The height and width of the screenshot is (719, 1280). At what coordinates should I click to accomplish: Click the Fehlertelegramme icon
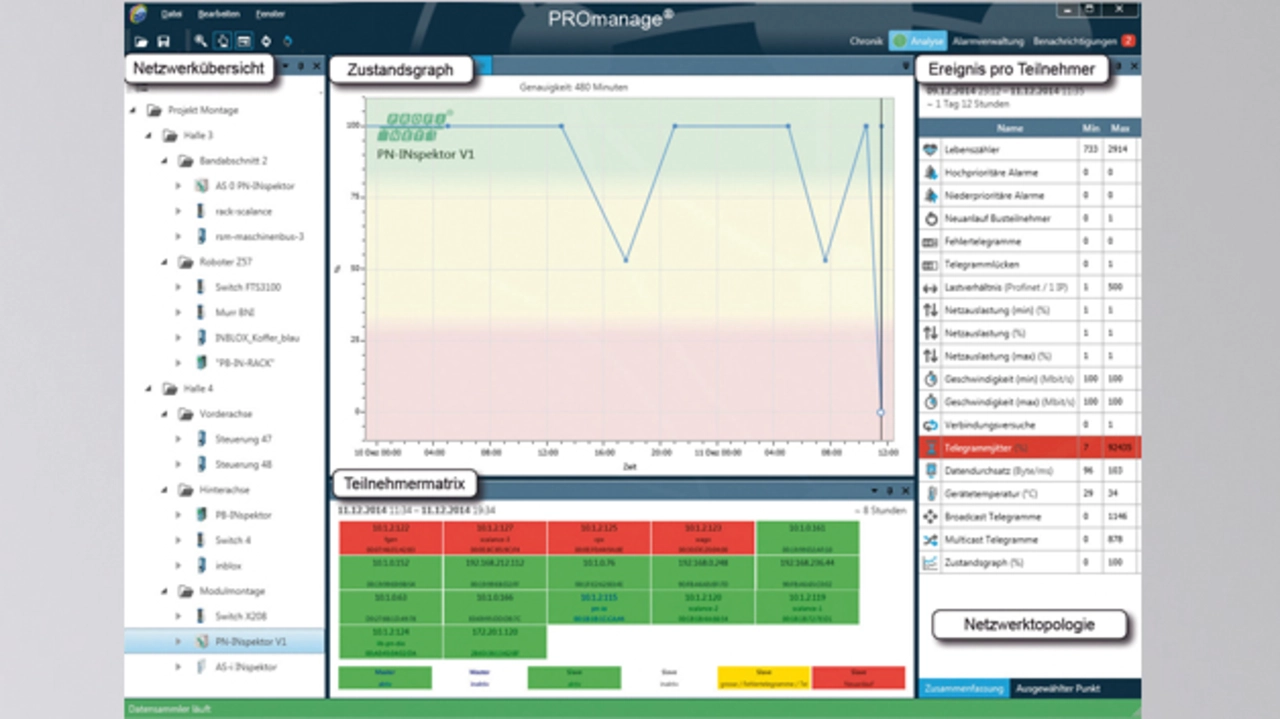coord(930,242)
